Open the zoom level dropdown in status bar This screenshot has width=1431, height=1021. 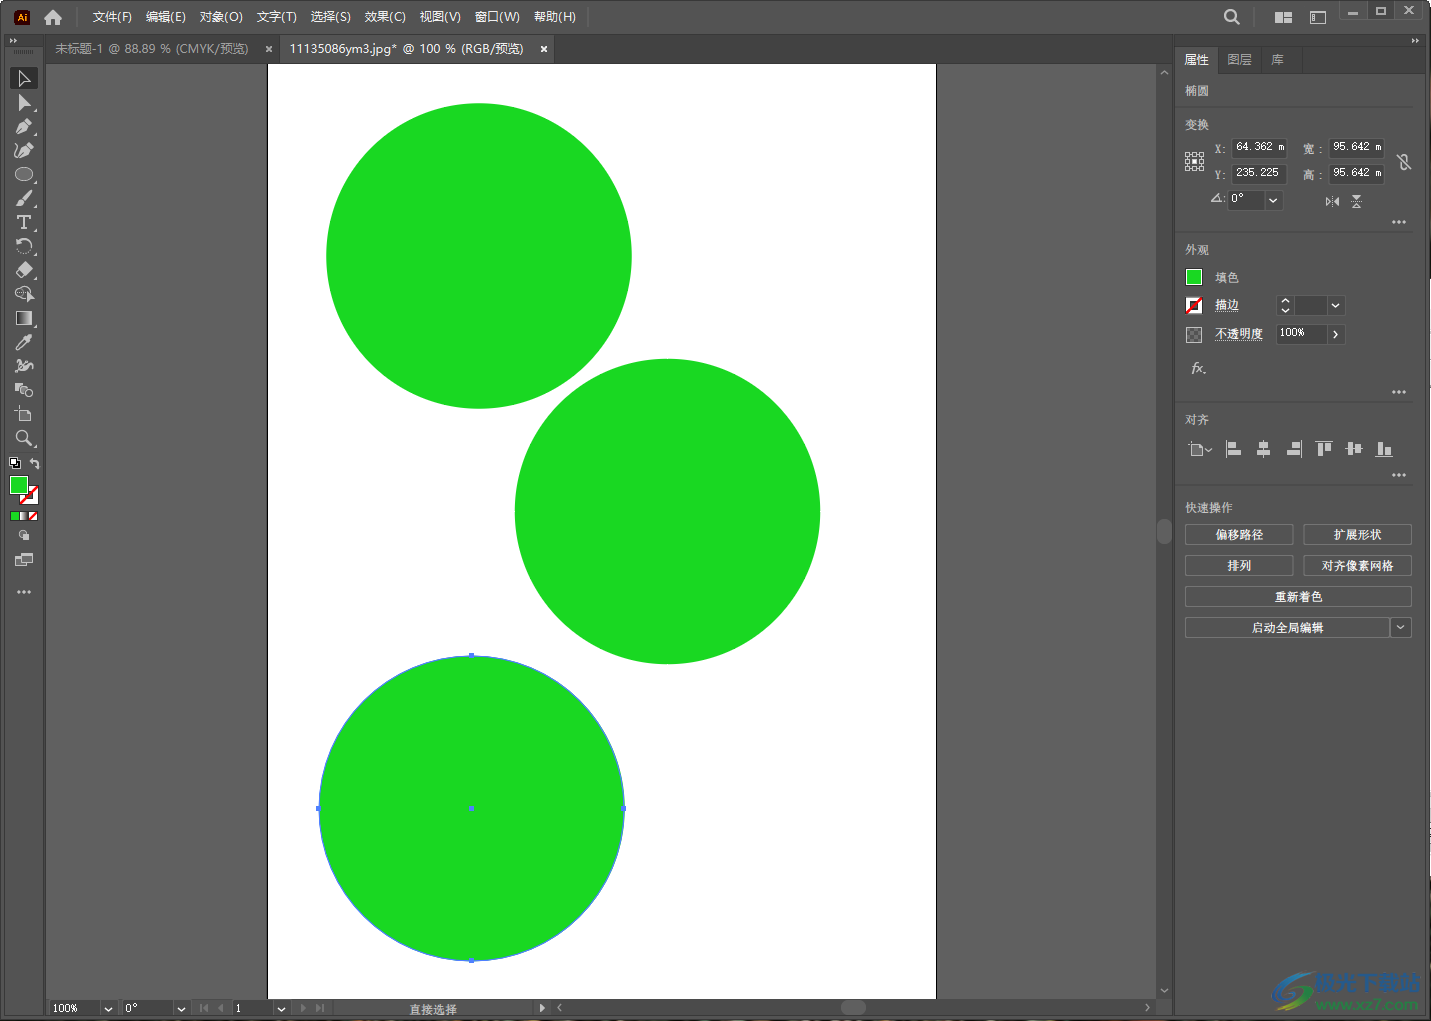[x=108, y=1008]
